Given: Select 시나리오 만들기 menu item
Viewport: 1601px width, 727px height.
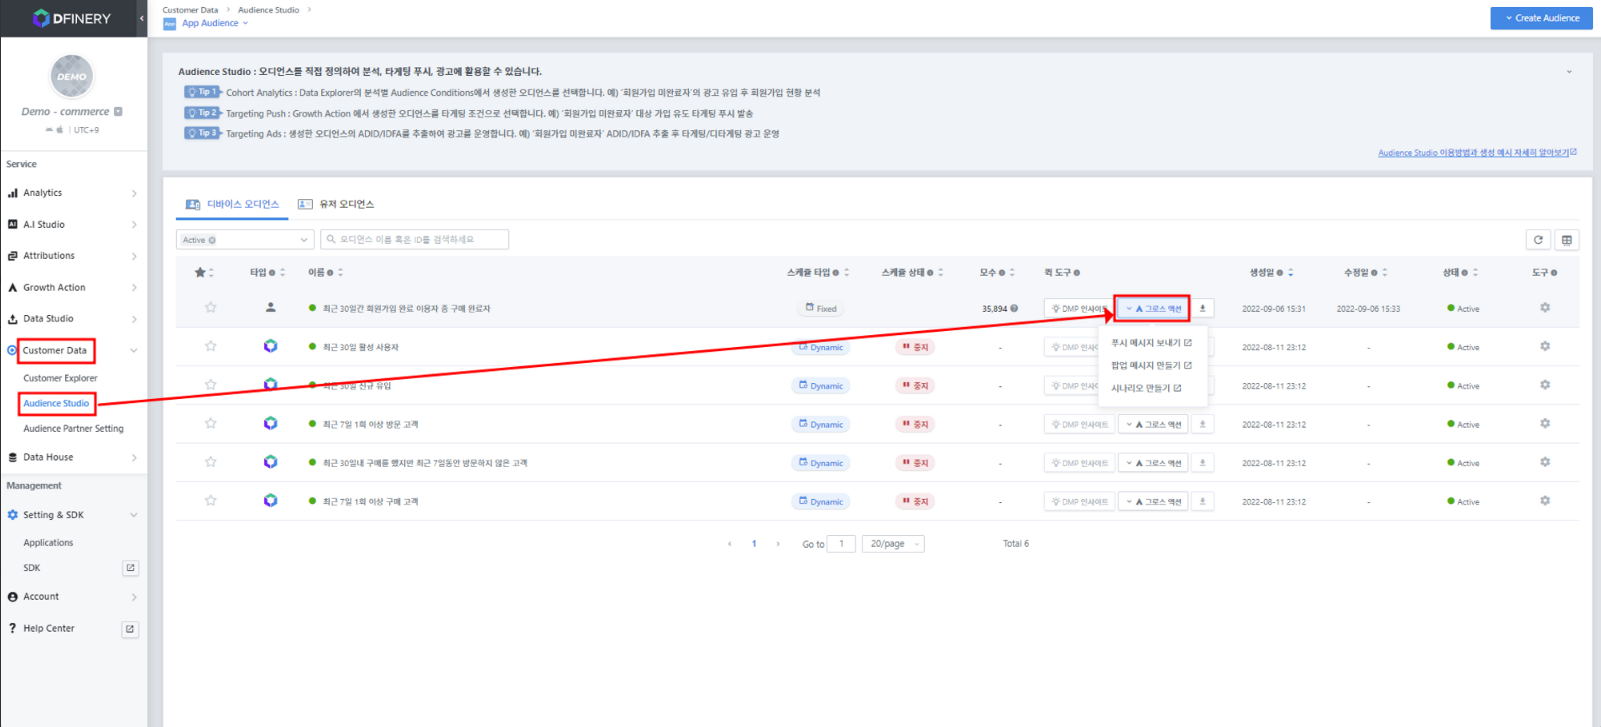Looking at the screenshot, I should (x=1146, y=388).
